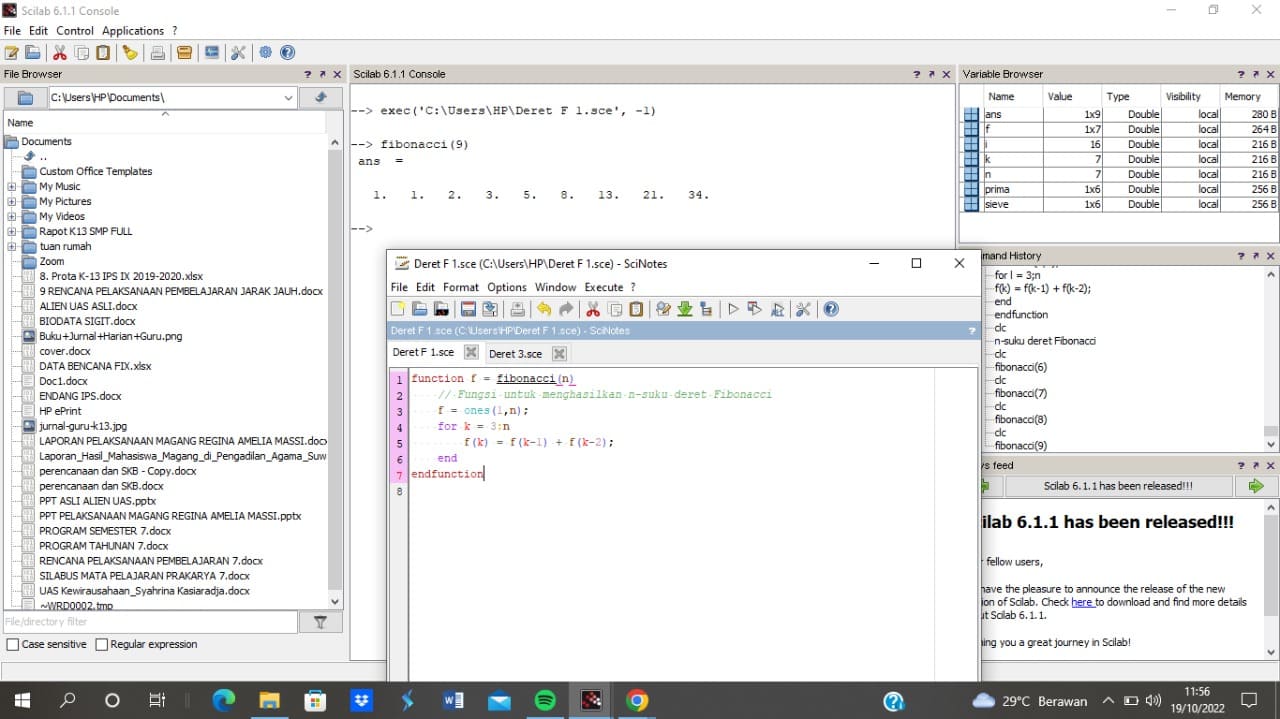The width and height of the screenshot is (1280, 719).
Task: Select fibonacci(8) in Command History
Action: [x=1021, y=420]
